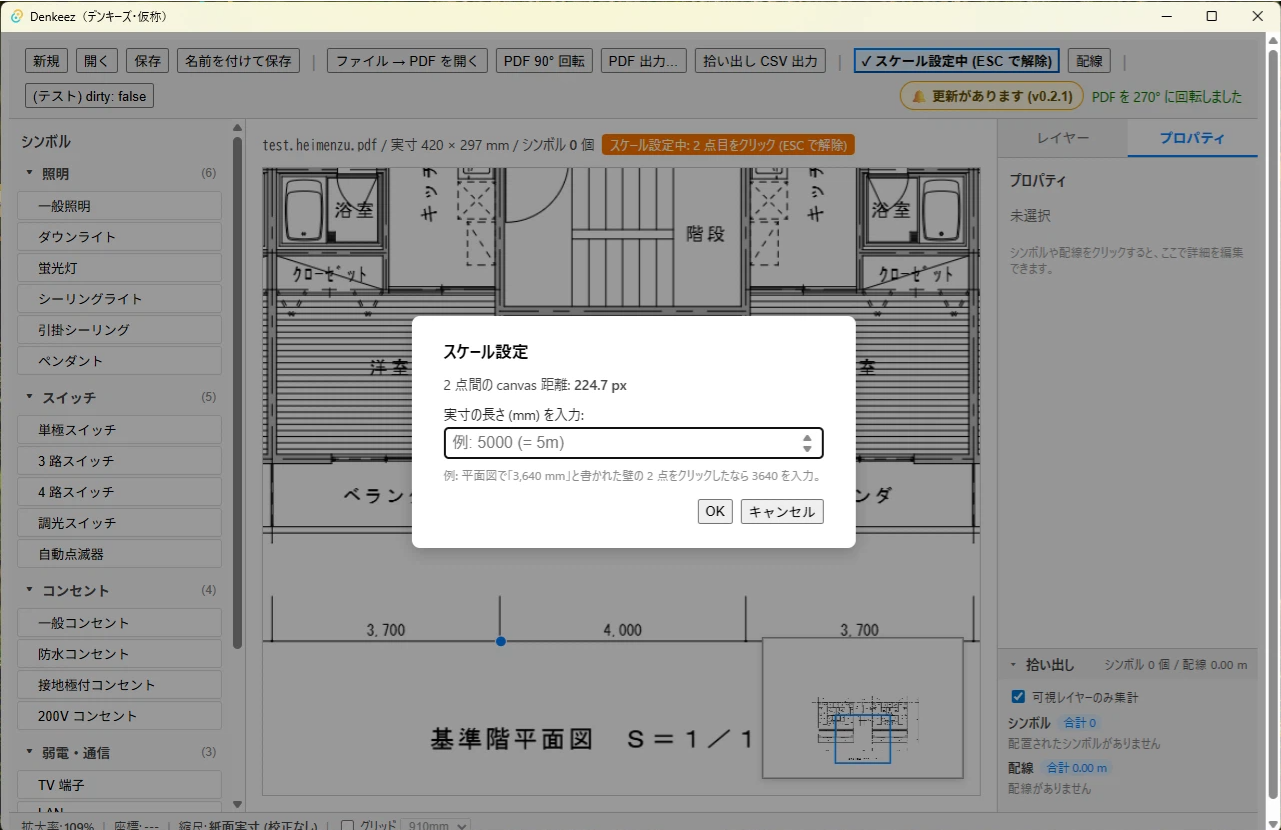Screen dimensions: 1281x830
Task: Click the 保存 toolbar button
Action: [148, 61]
